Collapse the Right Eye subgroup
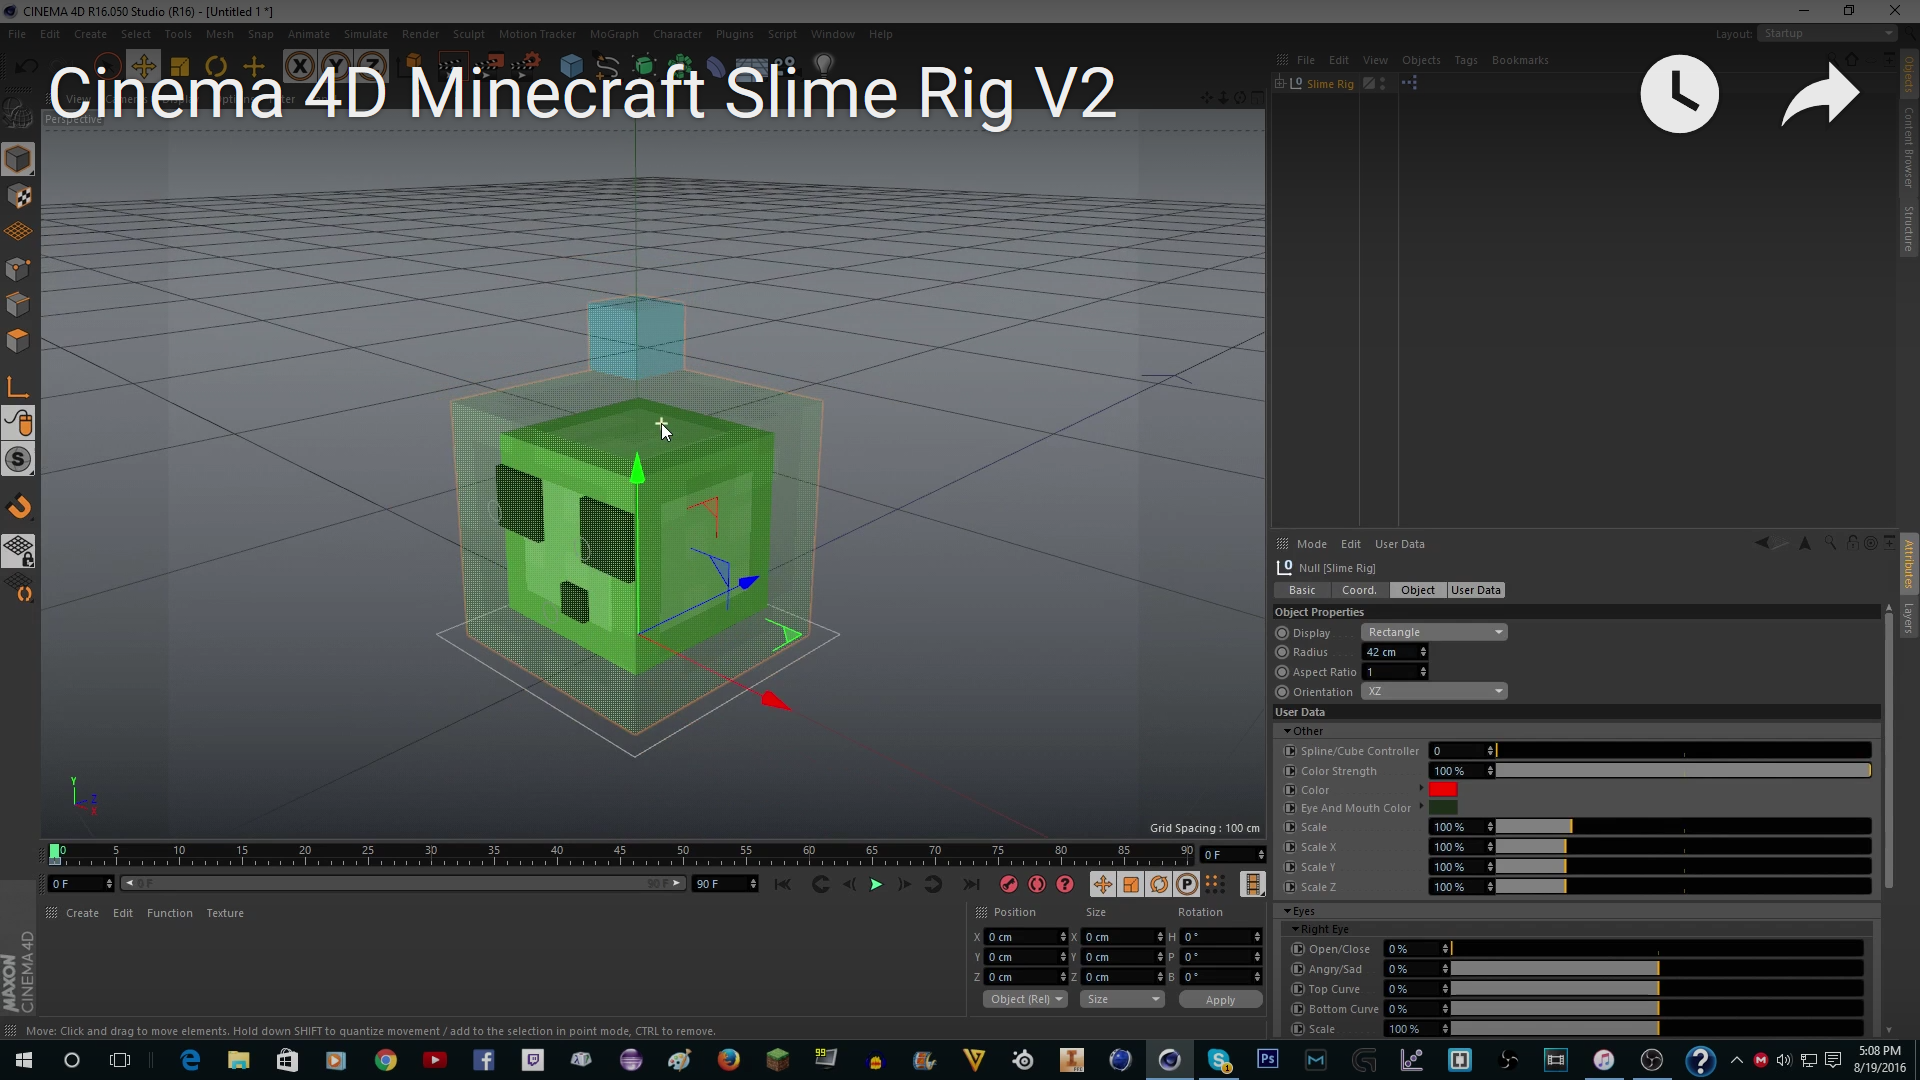 [1295, 929]
